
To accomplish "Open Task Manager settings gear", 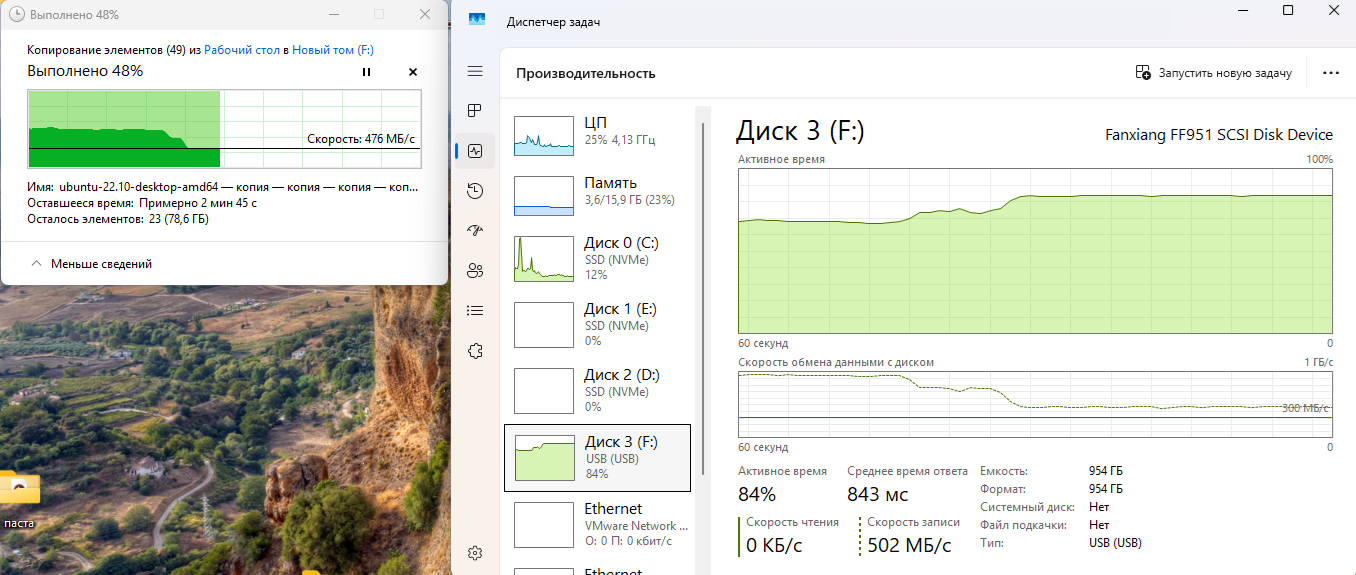I will [x=475, y=553].
